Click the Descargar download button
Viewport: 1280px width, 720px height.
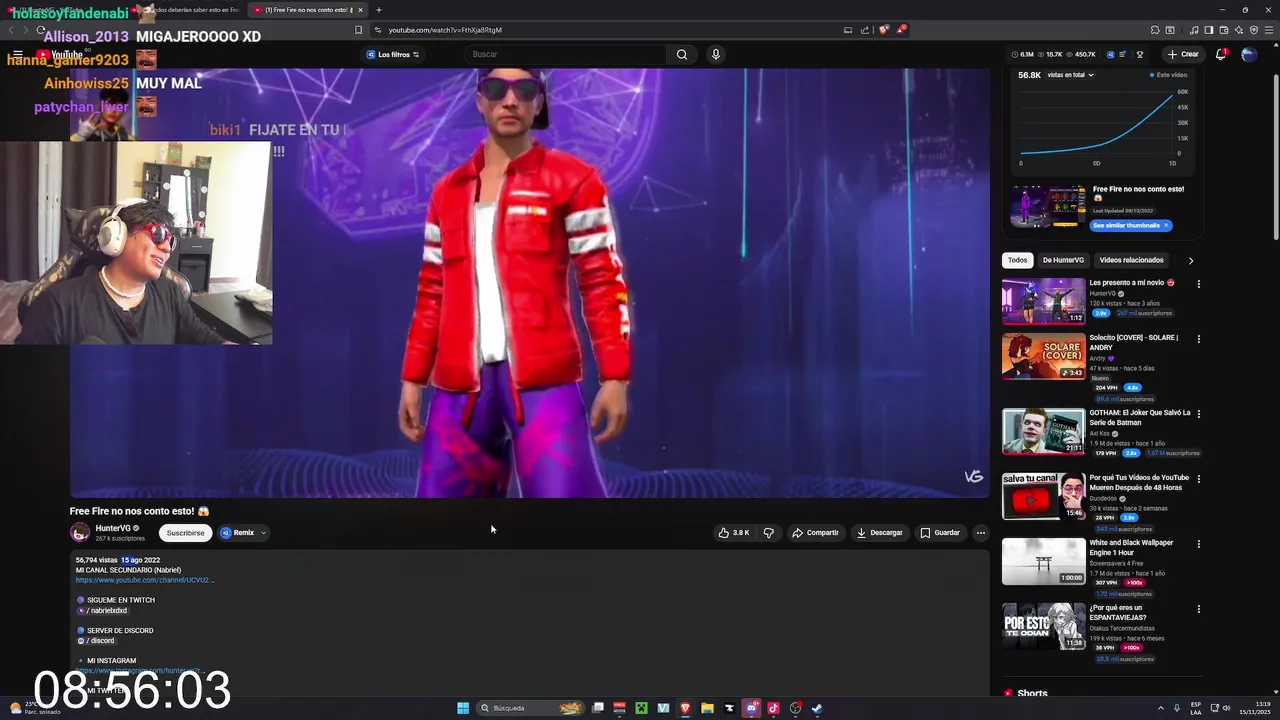[x=880, y=533]
